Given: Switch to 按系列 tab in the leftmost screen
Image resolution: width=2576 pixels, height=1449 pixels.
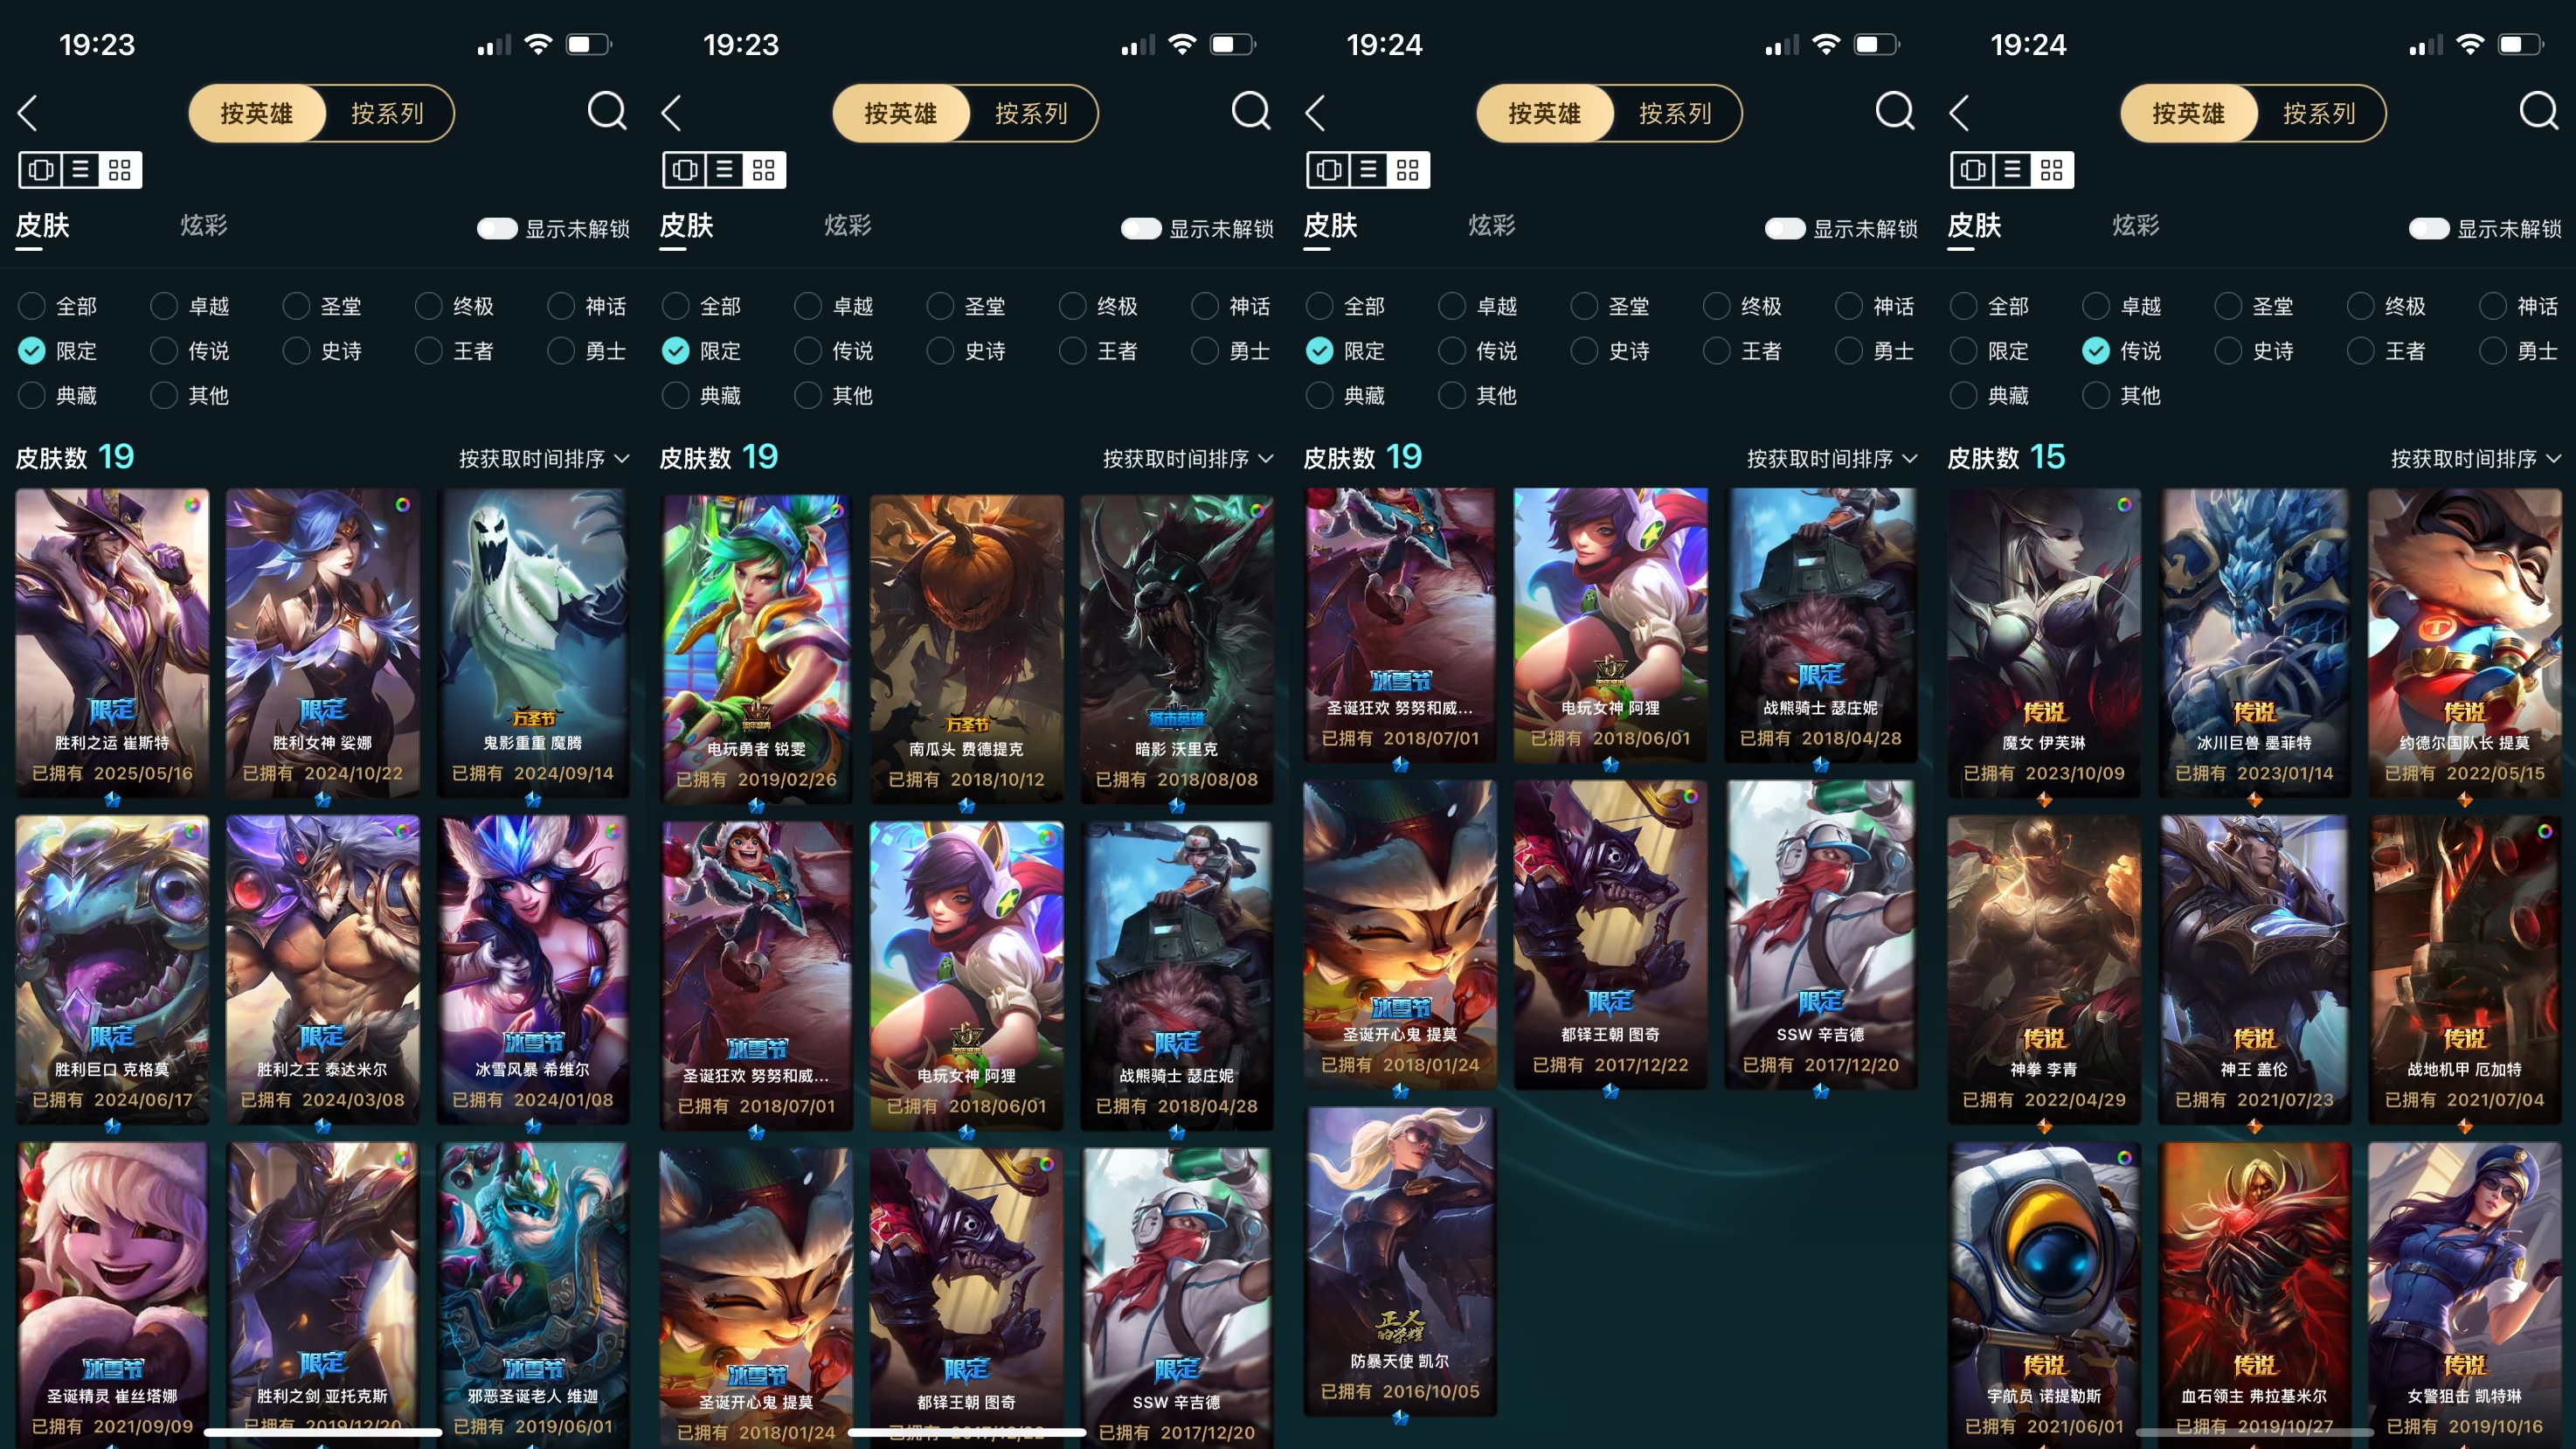Looking at the screenshot, I should tap(388, 113).
